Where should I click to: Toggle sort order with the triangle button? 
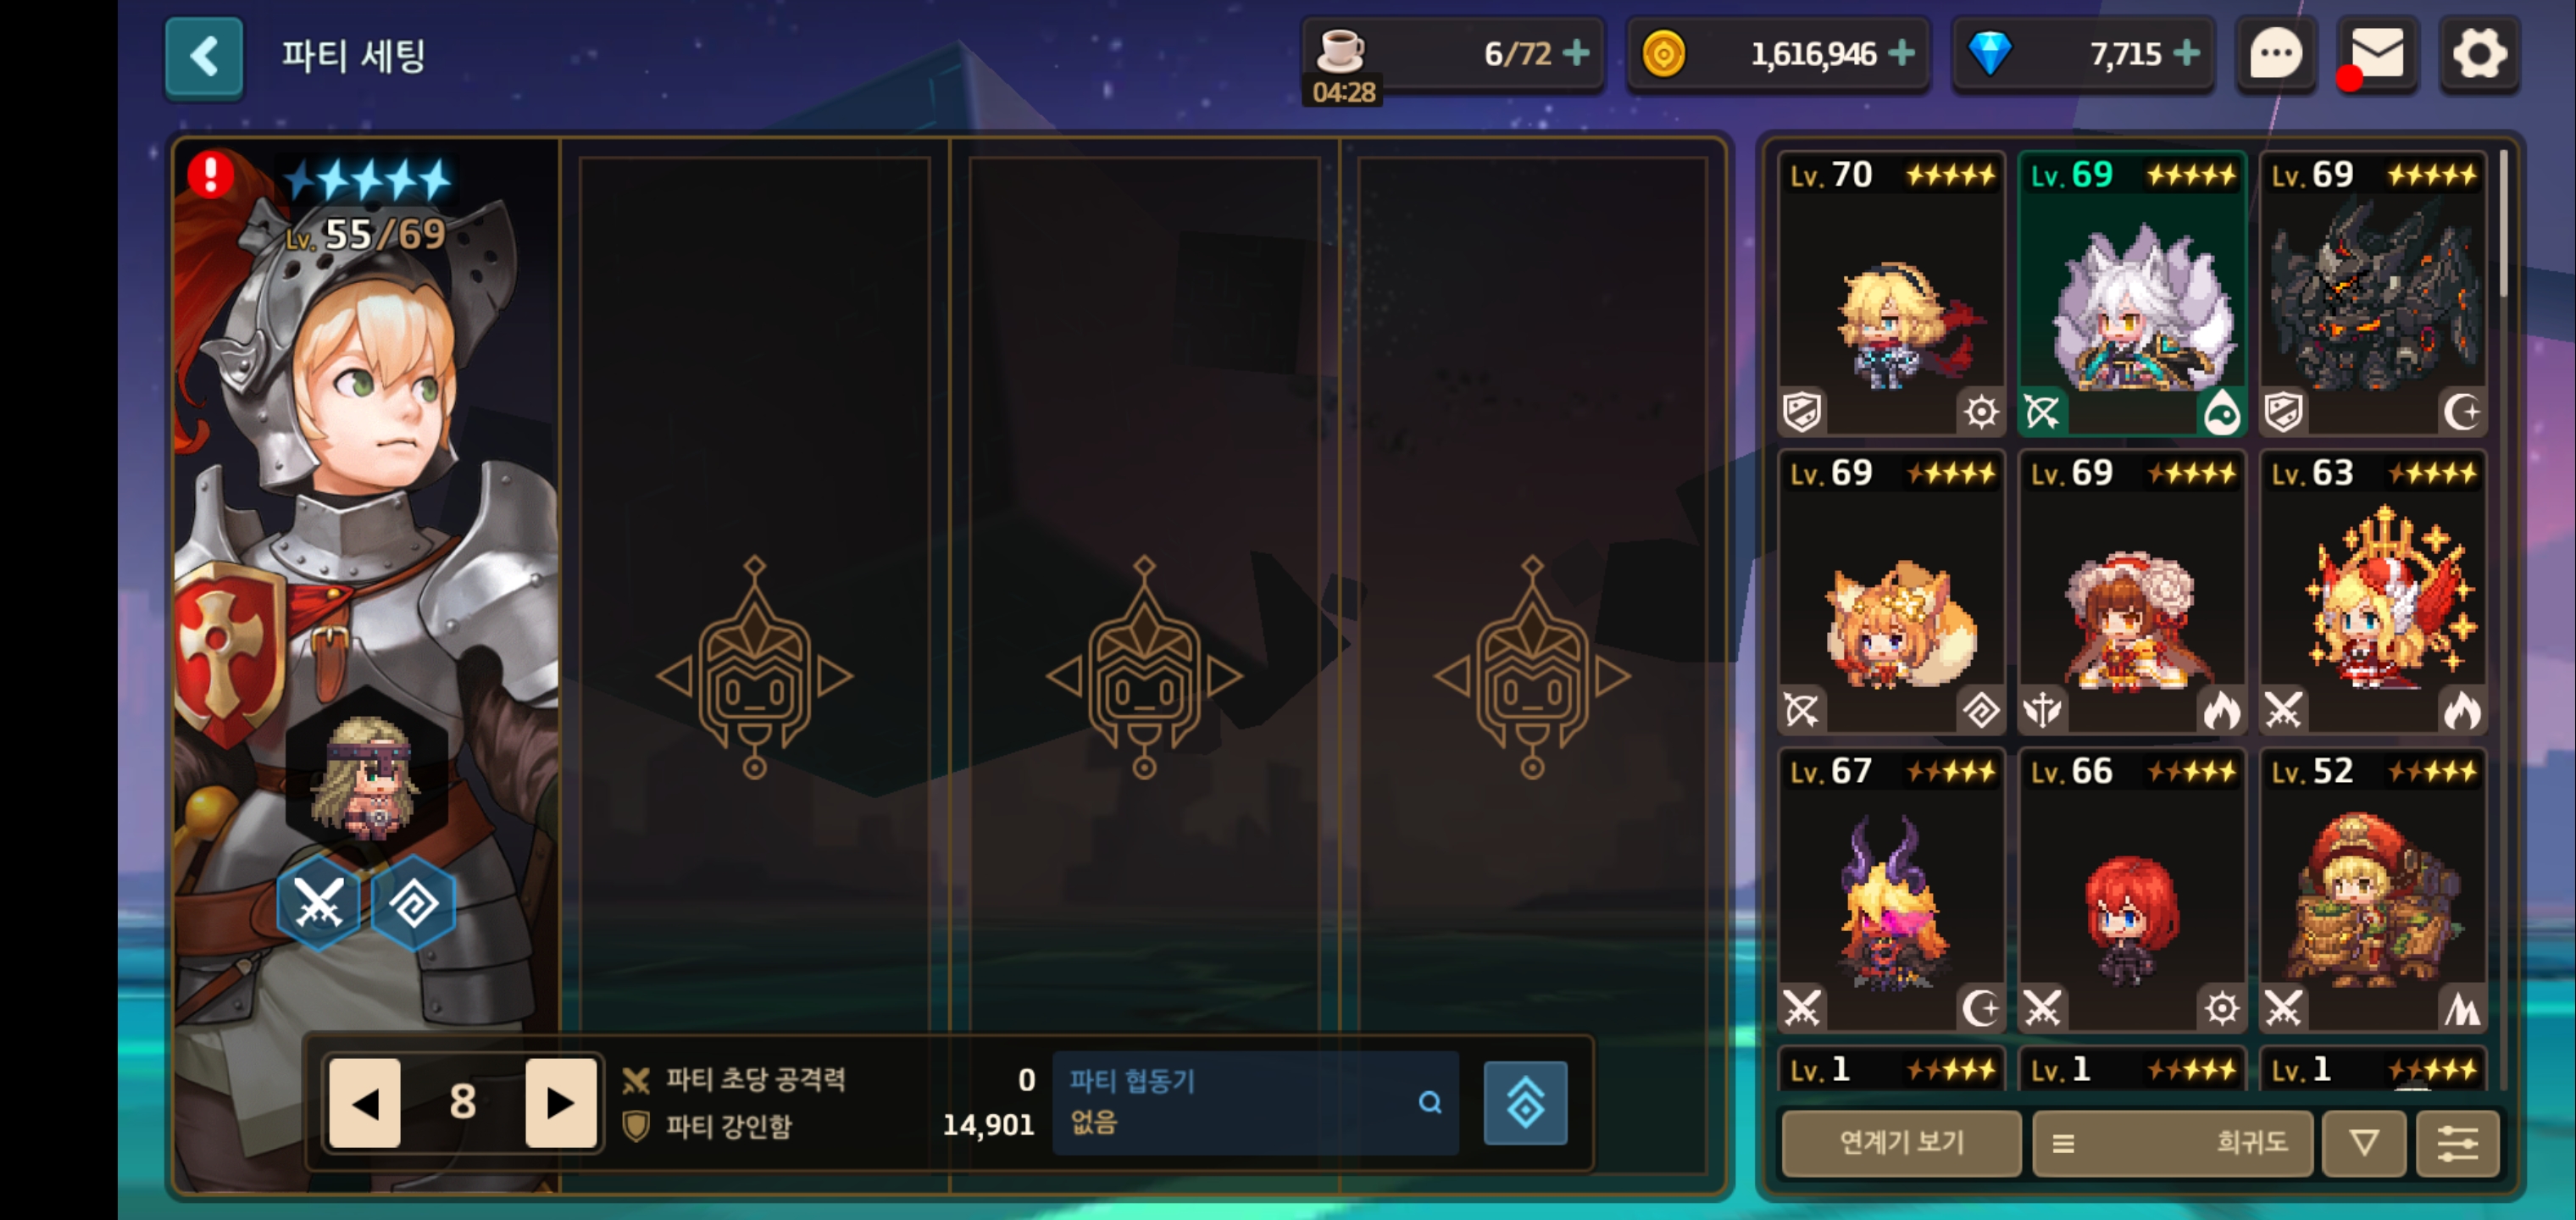click(x=2364, y=1143)
